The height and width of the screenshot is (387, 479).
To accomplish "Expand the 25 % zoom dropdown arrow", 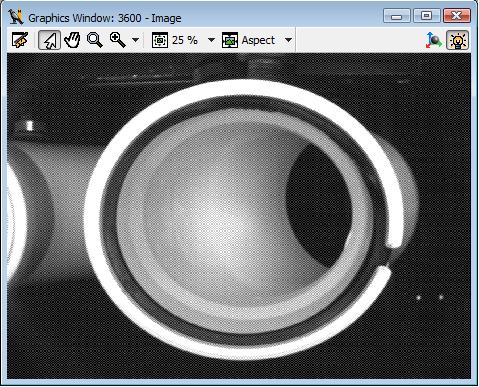I will (211, 40).
